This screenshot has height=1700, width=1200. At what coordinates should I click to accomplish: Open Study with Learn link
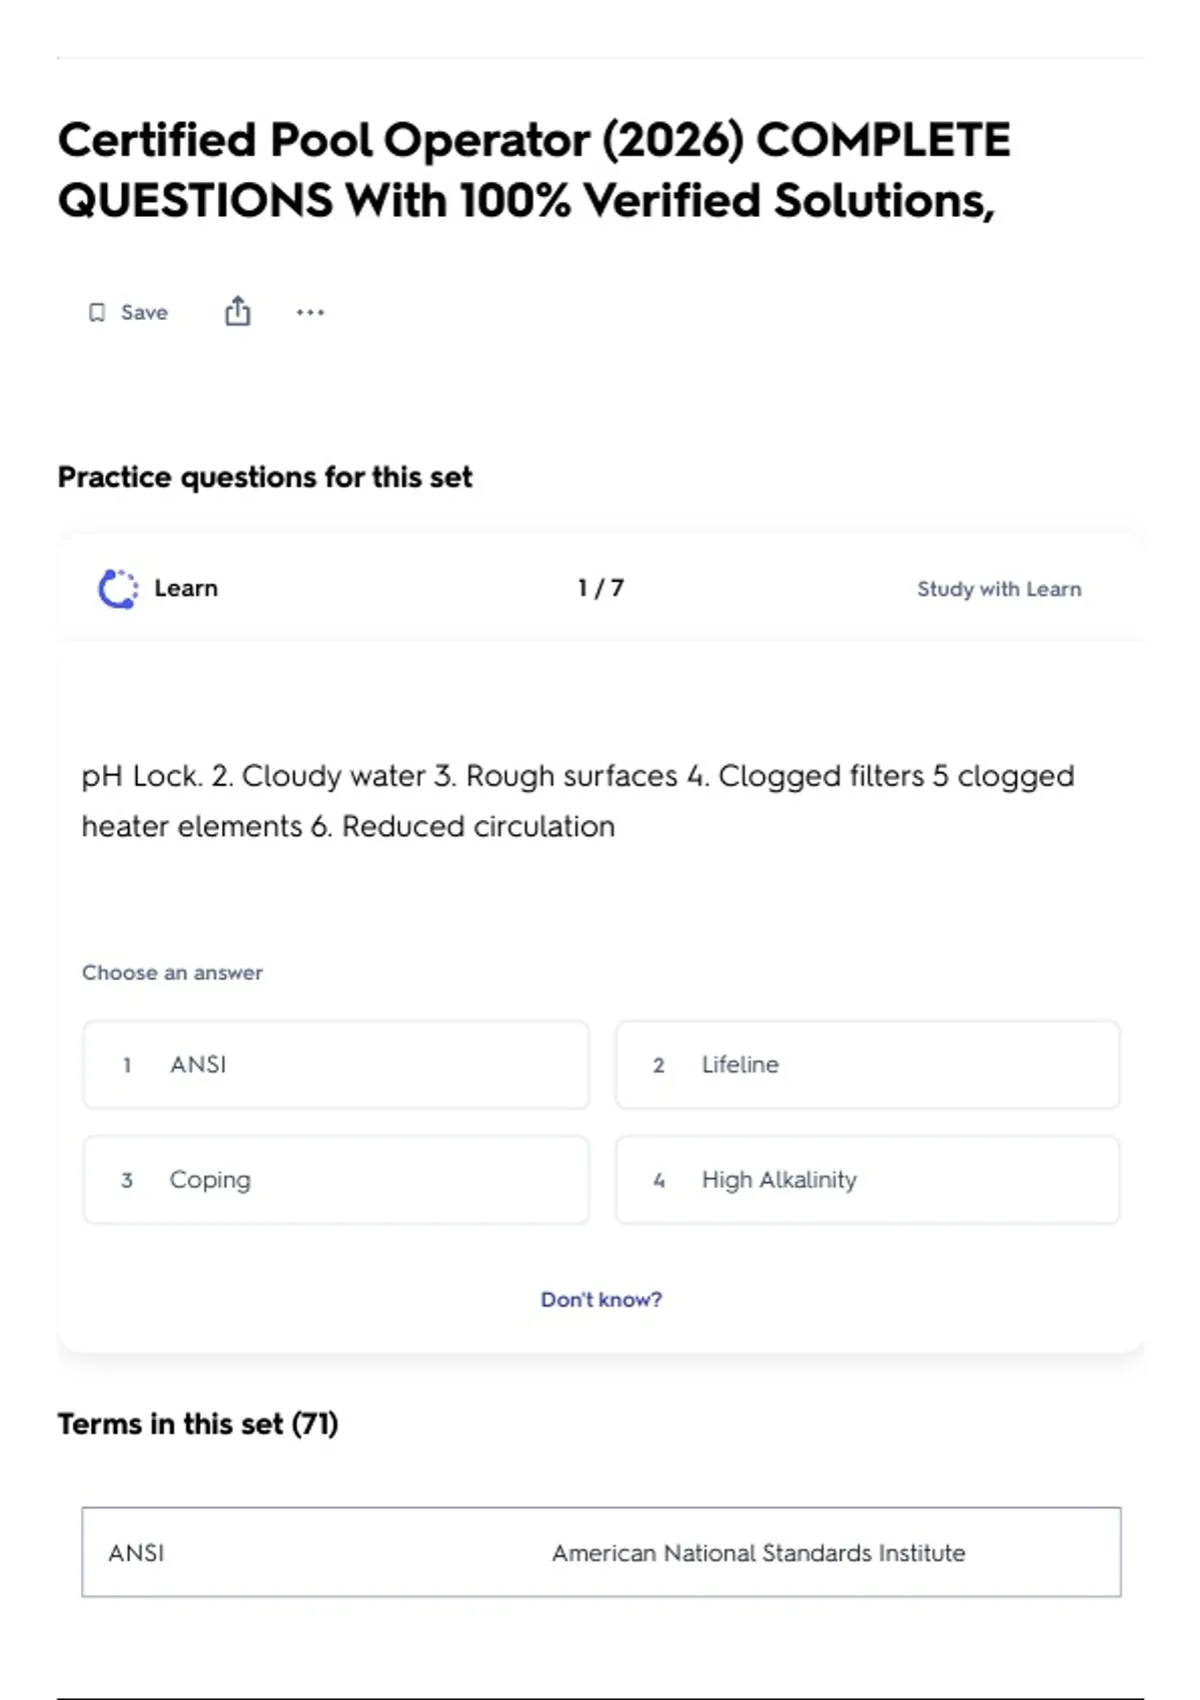998,589
